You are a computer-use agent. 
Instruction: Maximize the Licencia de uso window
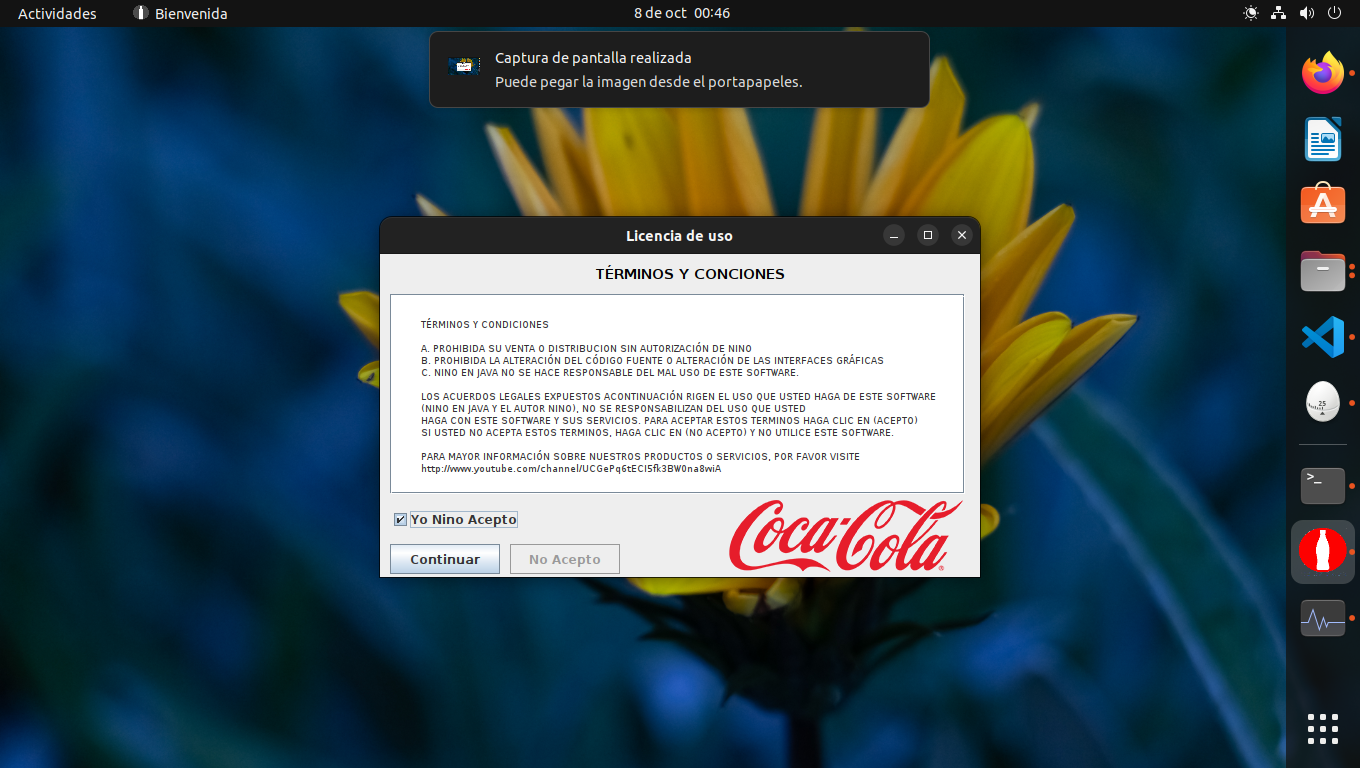(928, 235)
